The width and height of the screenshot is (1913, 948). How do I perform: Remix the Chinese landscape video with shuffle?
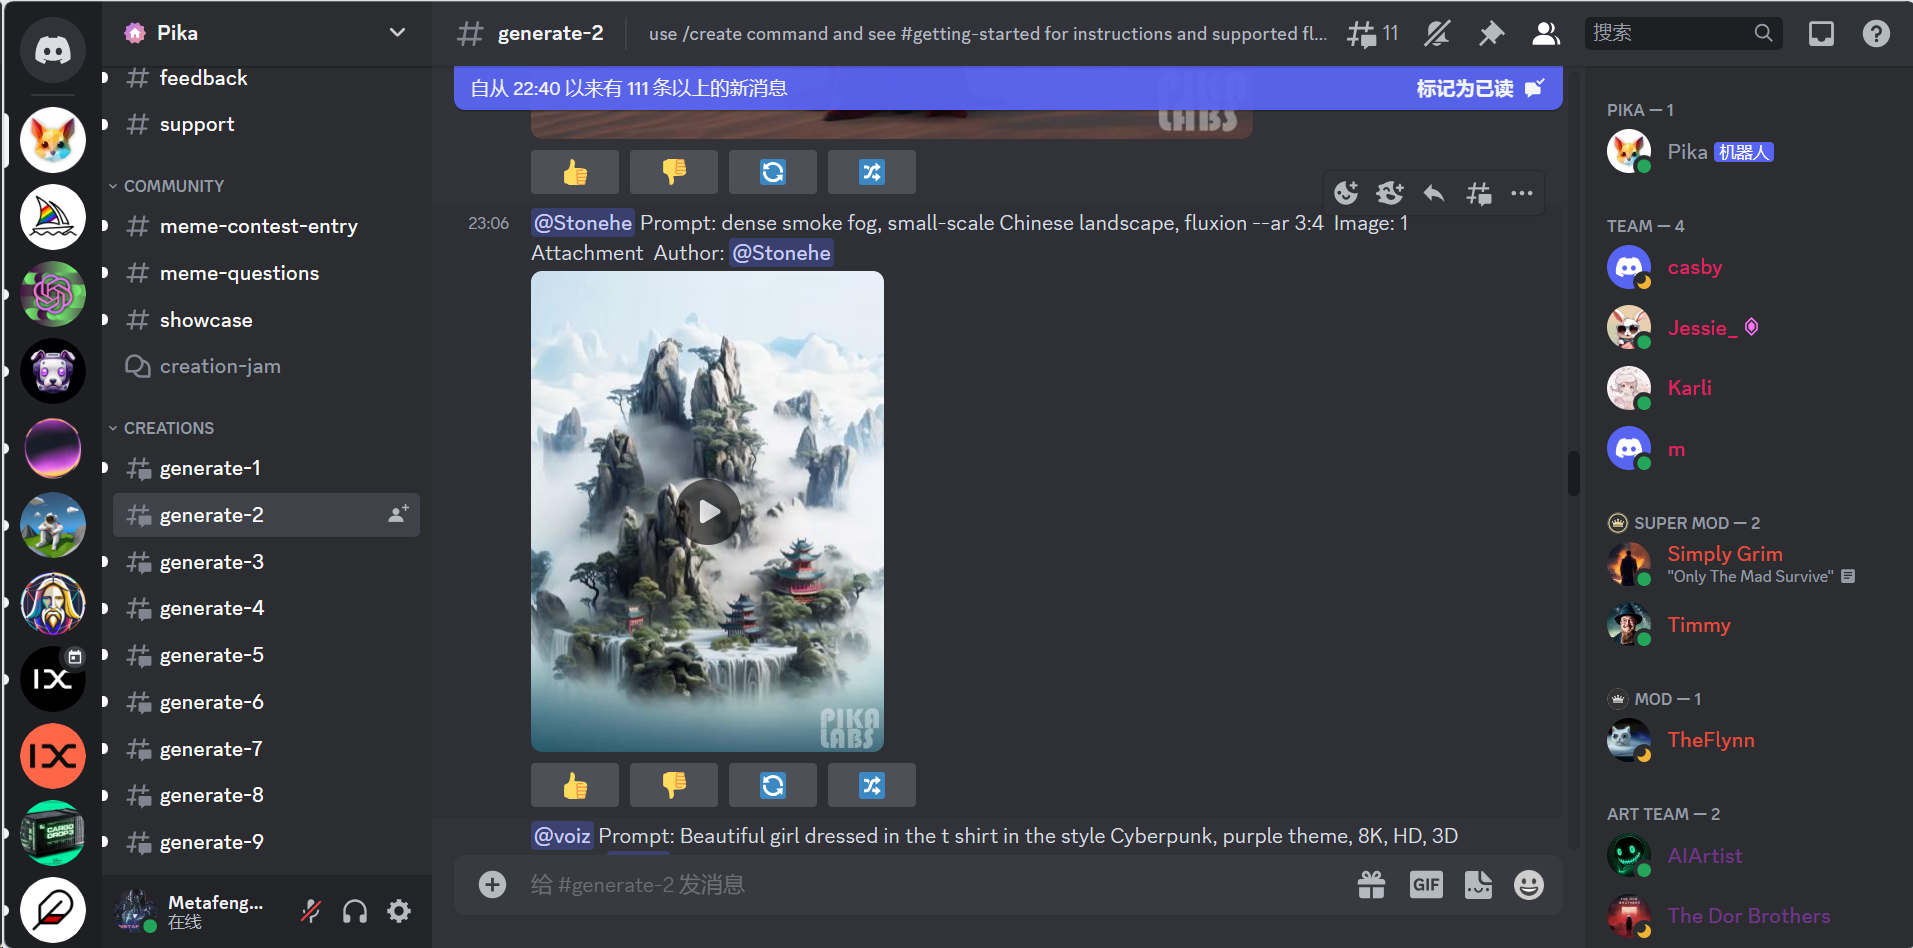(872, 785)
